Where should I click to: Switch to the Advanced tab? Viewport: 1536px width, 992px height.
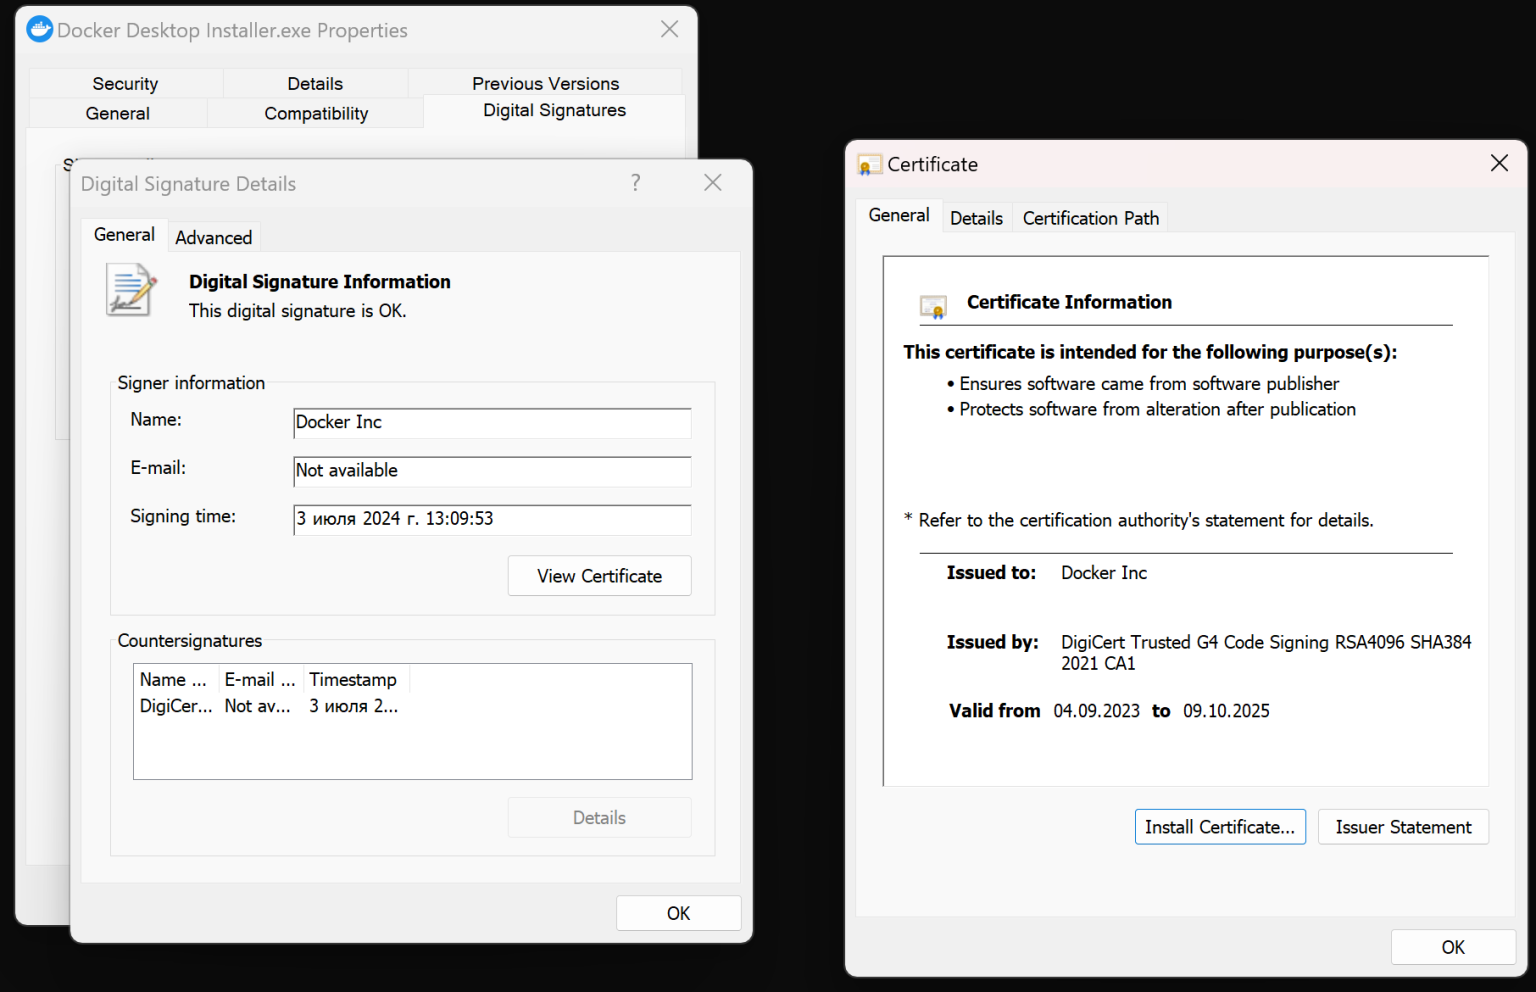[213, 237]
